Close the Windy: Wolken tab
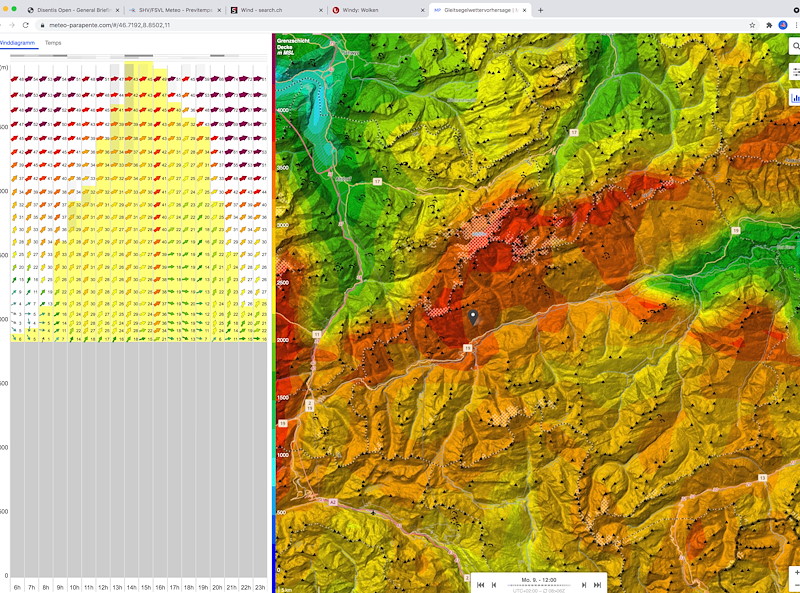The width and height of the screenshot is (800, 593). point(422,10)
